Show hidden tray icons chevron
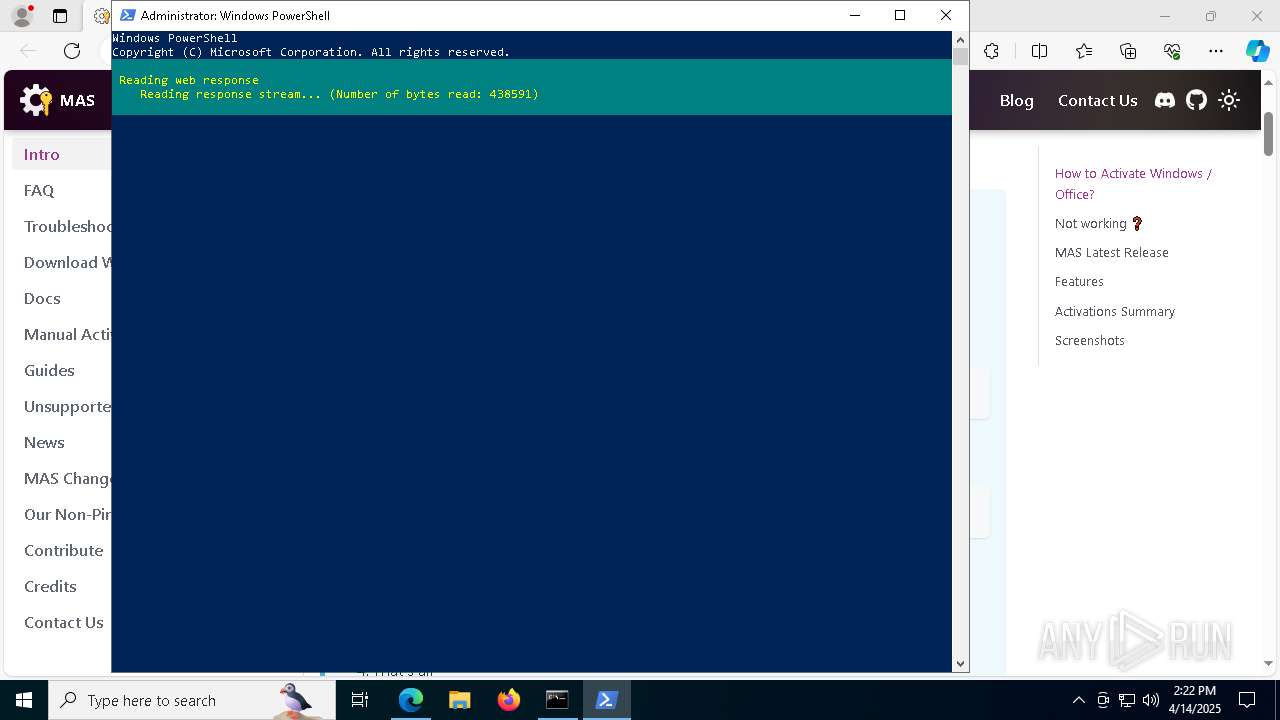The height and width of the screenshot is (720, 1280). (x=1078, y=700)
